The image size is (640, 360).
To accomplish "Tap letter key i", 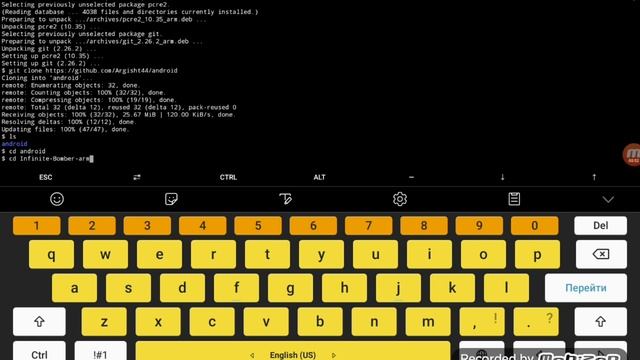I will 429,254.
